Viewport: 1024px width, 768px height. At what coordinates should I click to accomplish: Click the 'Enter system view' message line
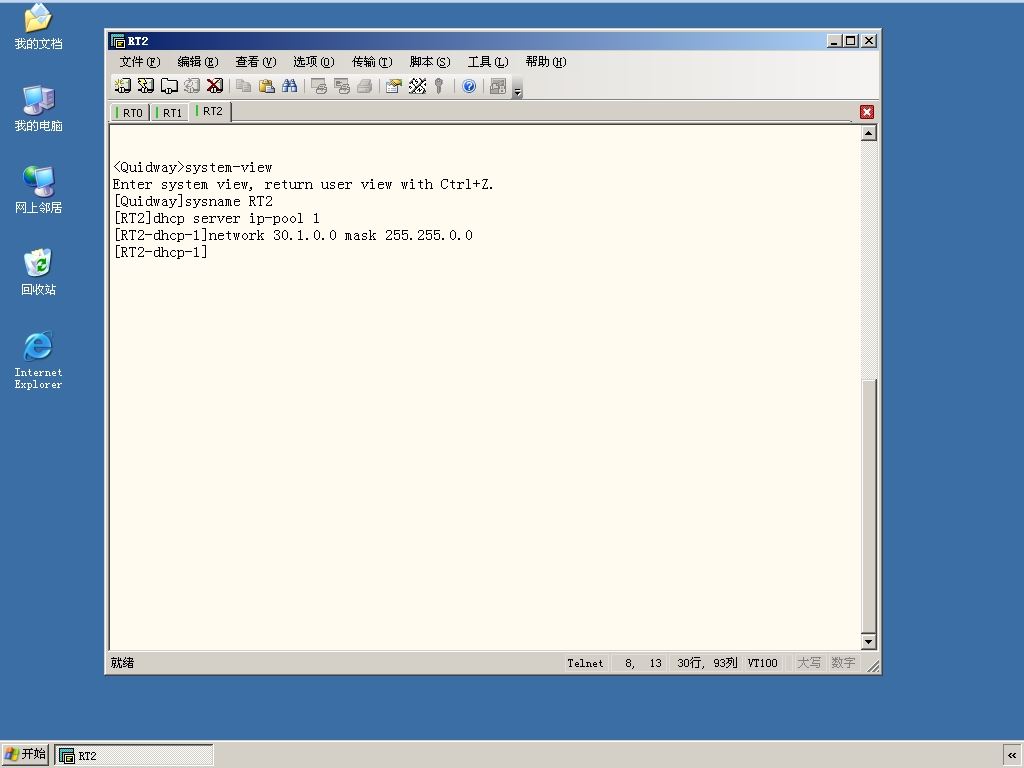[x=303, y=184]
